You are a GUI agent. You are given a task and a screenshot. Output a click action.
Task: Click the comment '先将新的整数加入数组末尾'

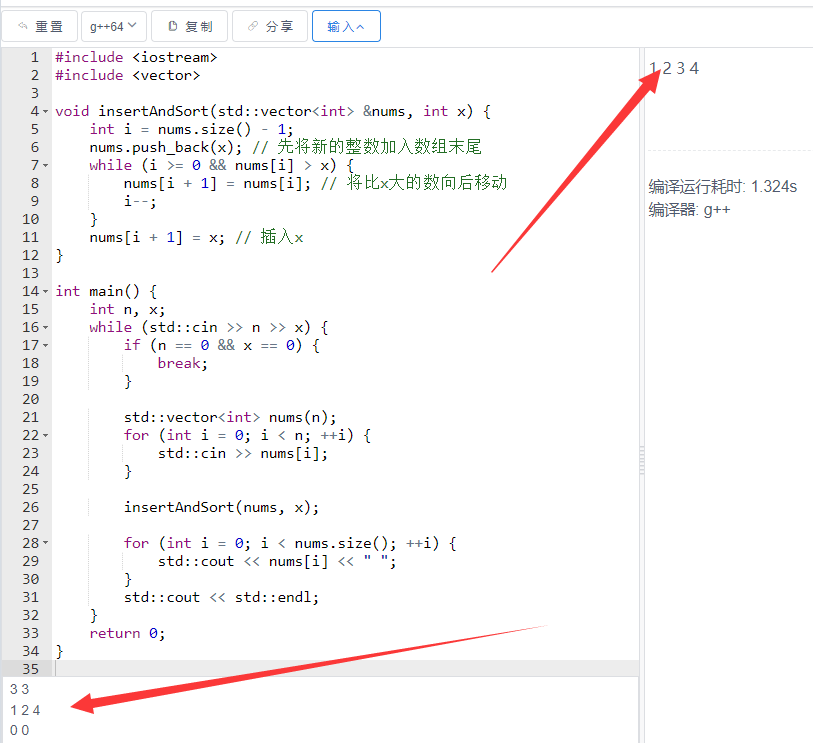(x=379, y=147)
